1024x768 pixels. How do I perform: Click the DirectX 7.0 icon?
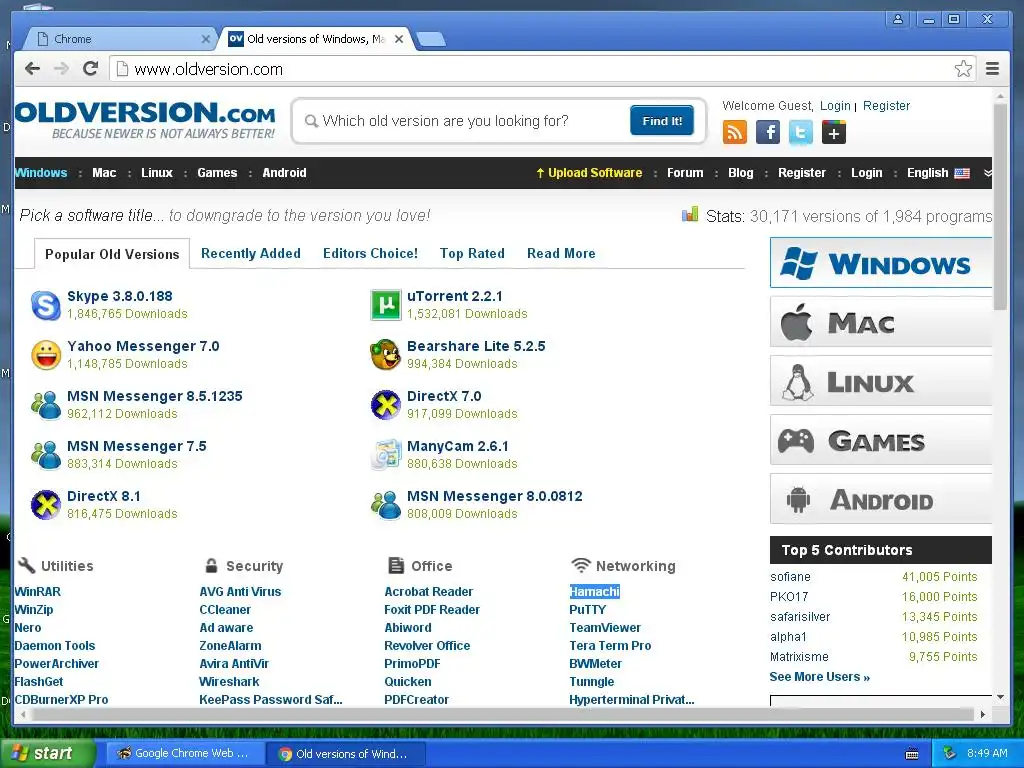click(386, 406)
